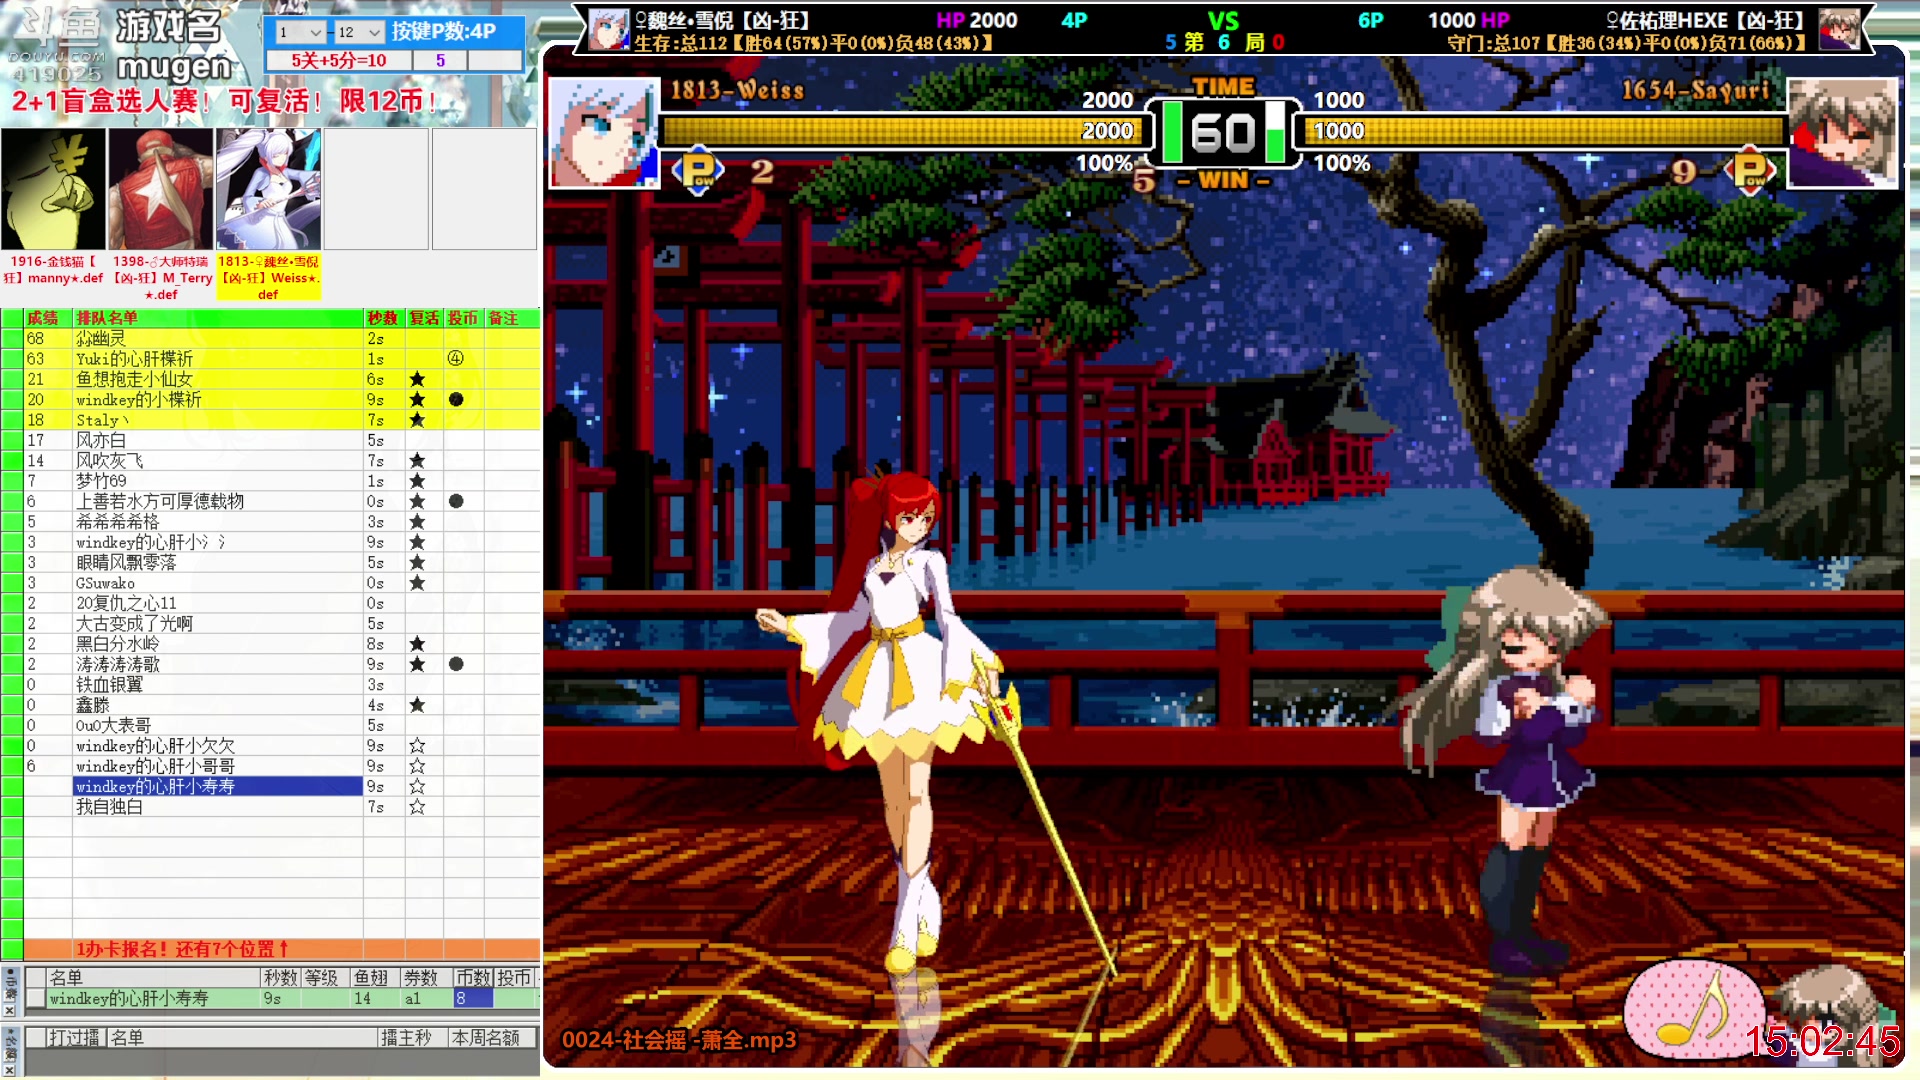The width and height of the screenshot is (1920, 1080).
Task: Select the highlighted windkey的心肝小寿寿 queue row
Action: (x=218, y=787)
